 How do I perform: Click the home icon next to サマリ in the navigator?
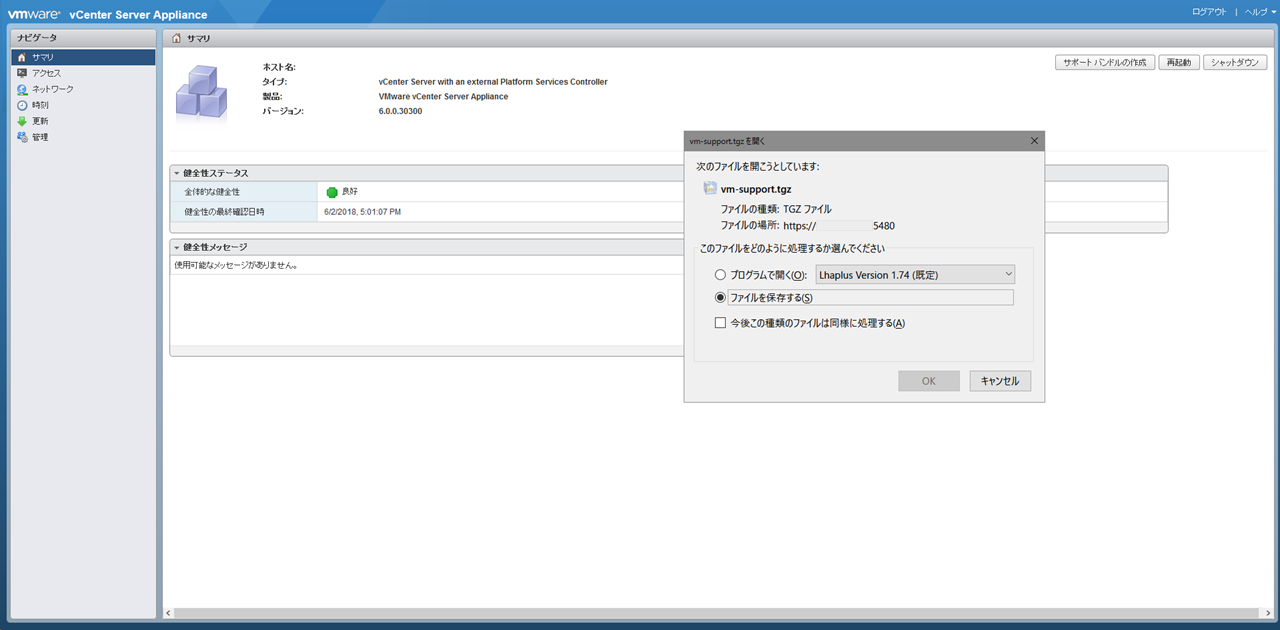coord(22,57)
